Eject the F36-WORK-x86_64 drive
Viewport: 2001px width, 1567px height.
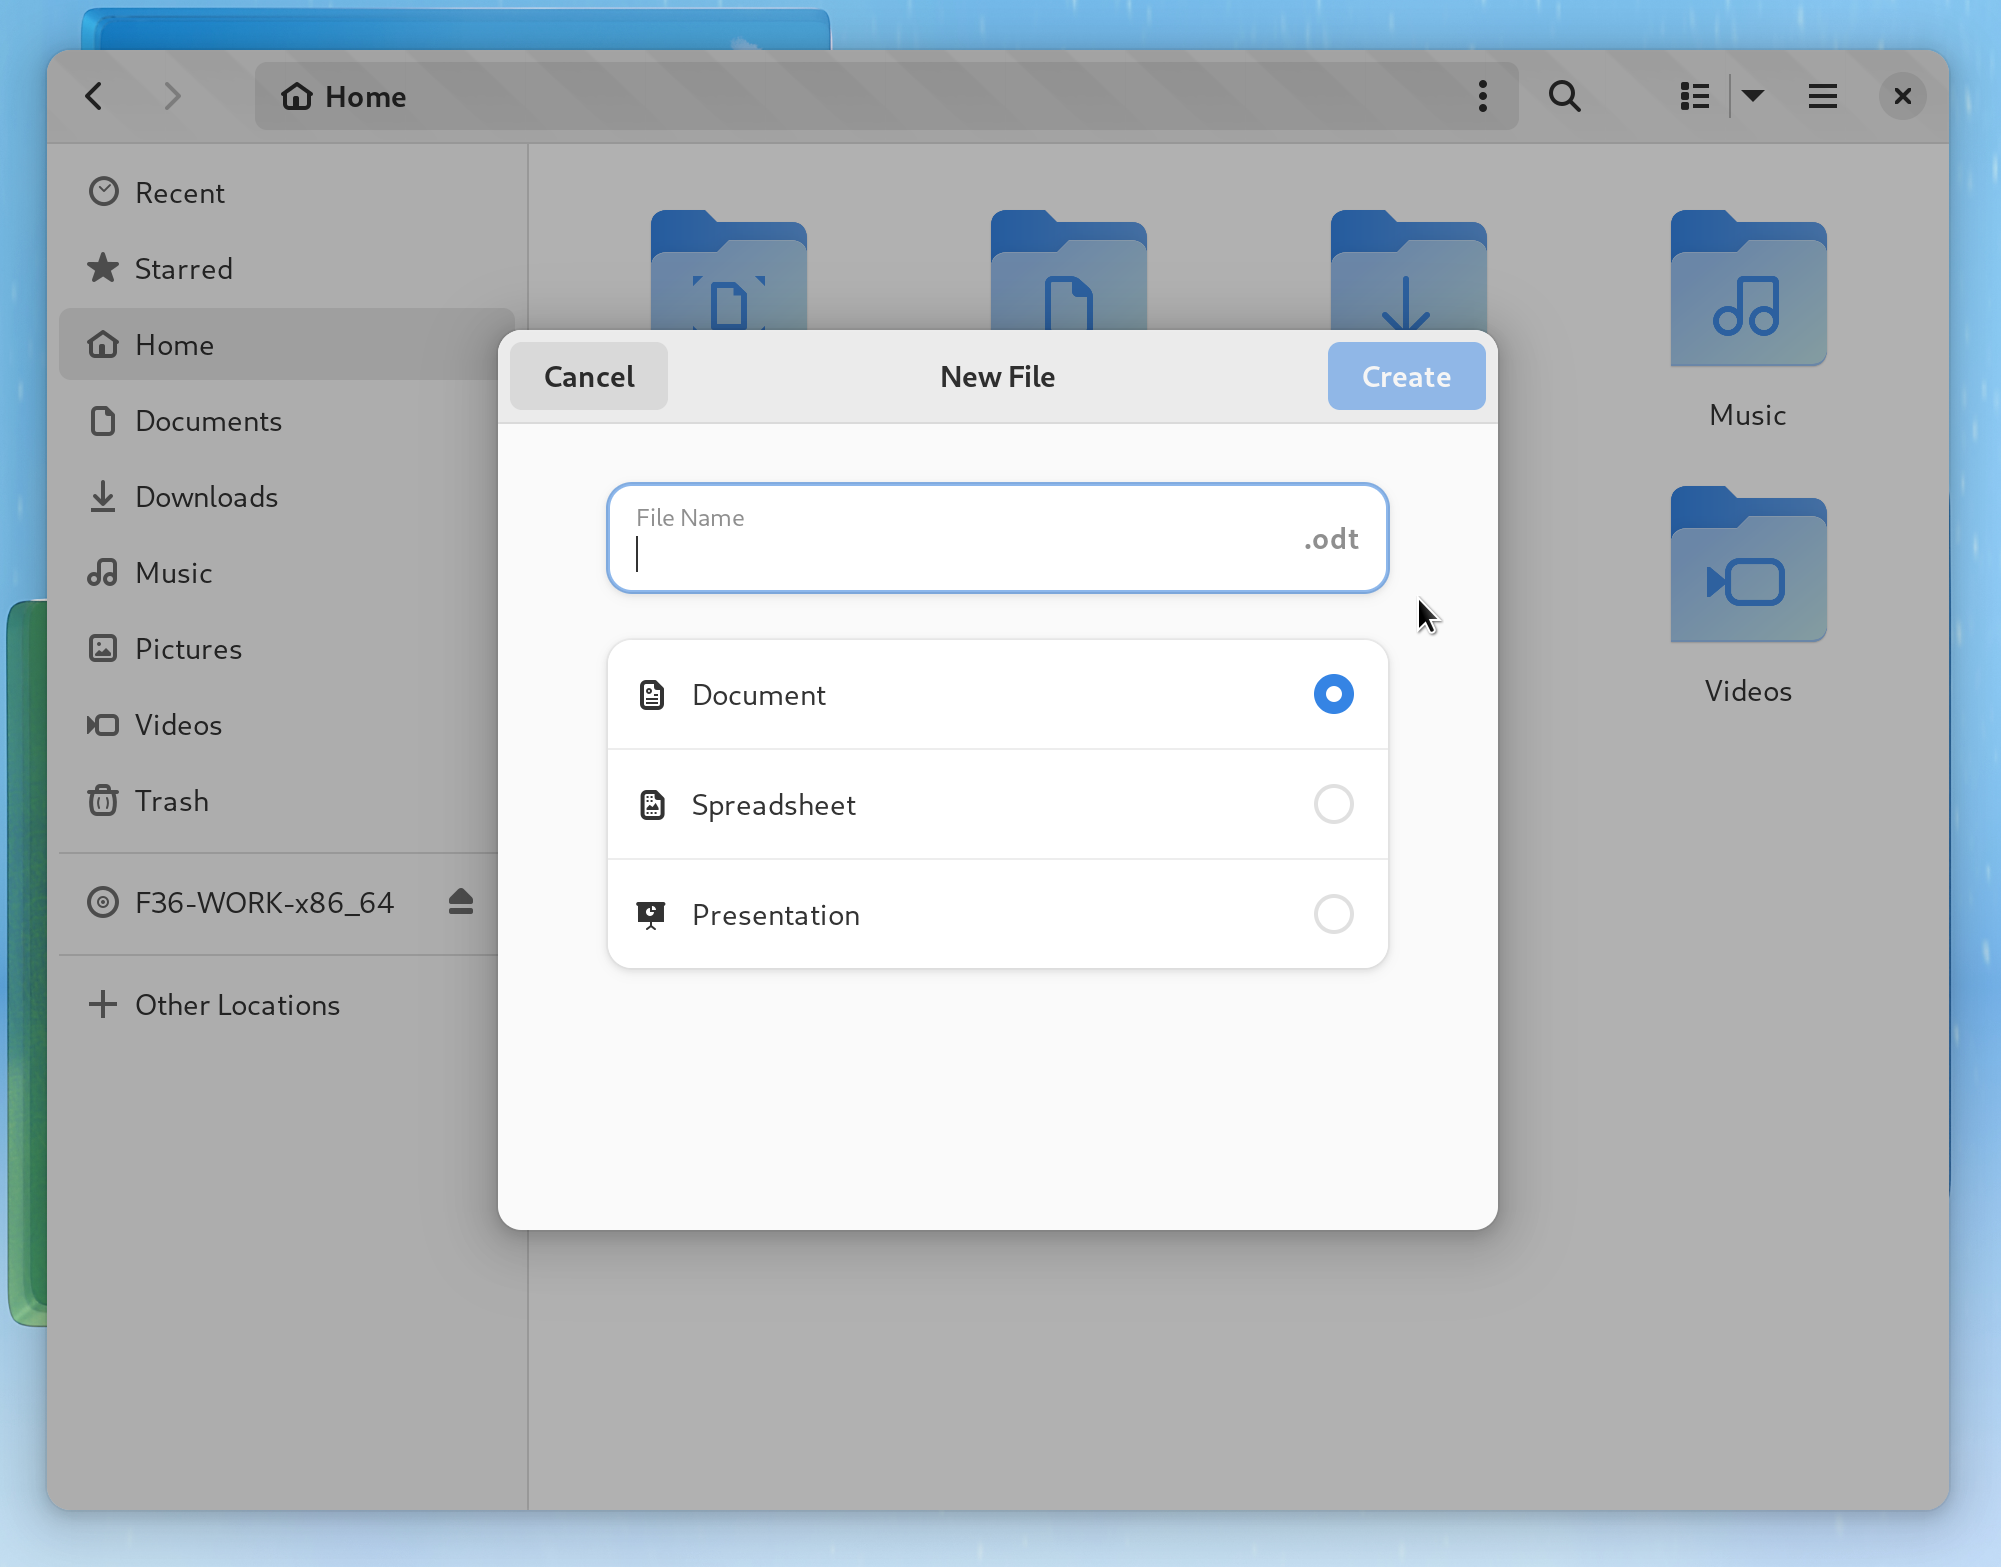click(460, 902)
